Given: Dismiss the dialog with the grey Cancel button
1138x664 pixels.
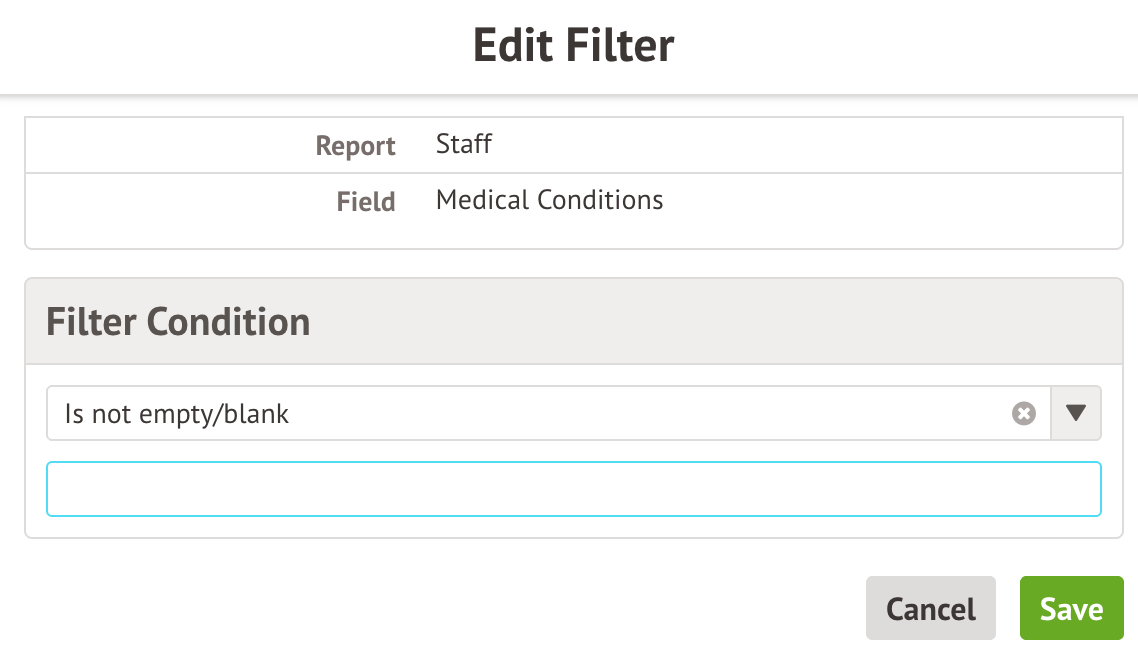Looking at the screenshot, I should pos(930,608).
